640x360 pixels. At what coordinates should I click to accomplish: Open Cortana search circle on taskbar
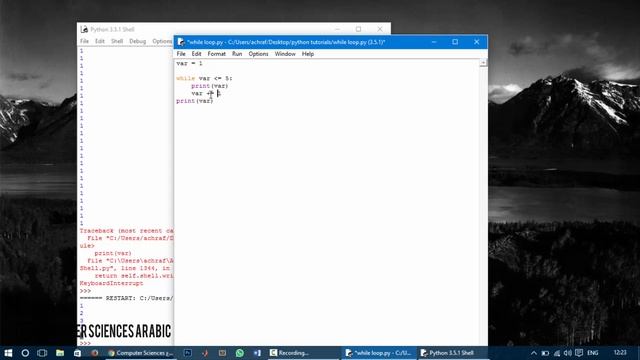[25, 353]
